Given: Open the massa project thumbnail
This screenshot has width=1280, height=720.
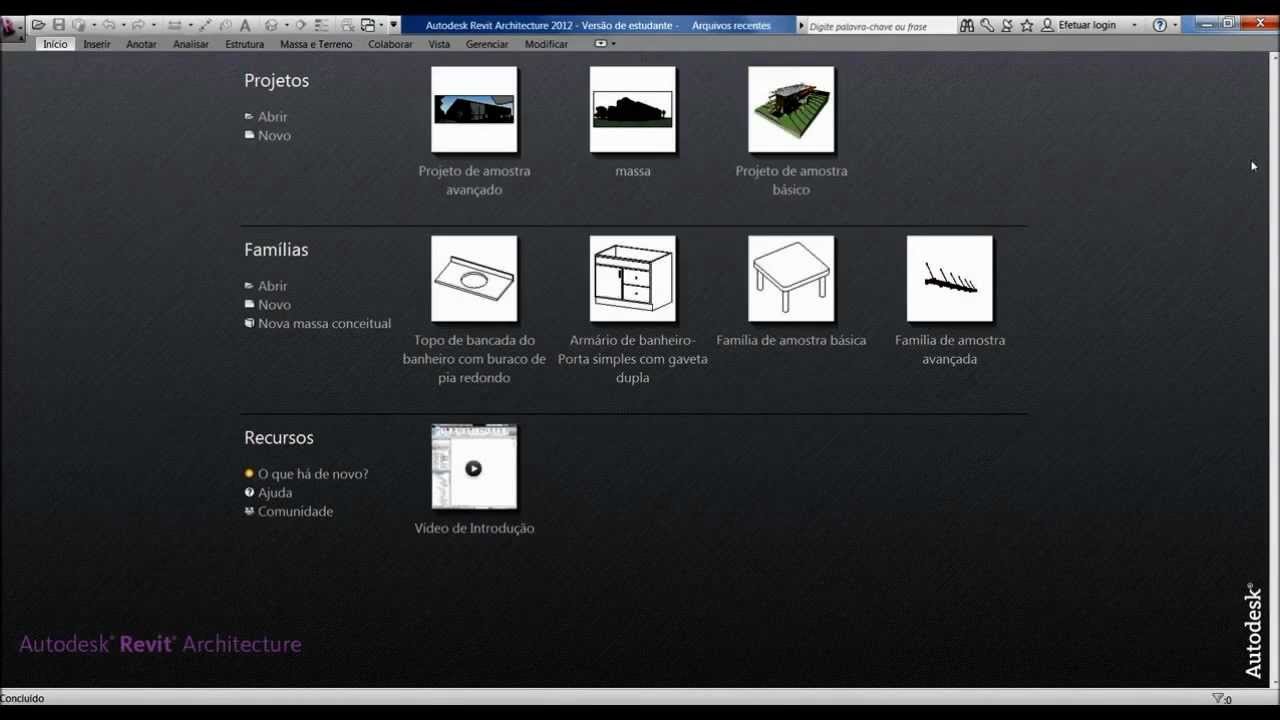Looking at the screenshot, I should click(x=632, y=109).
